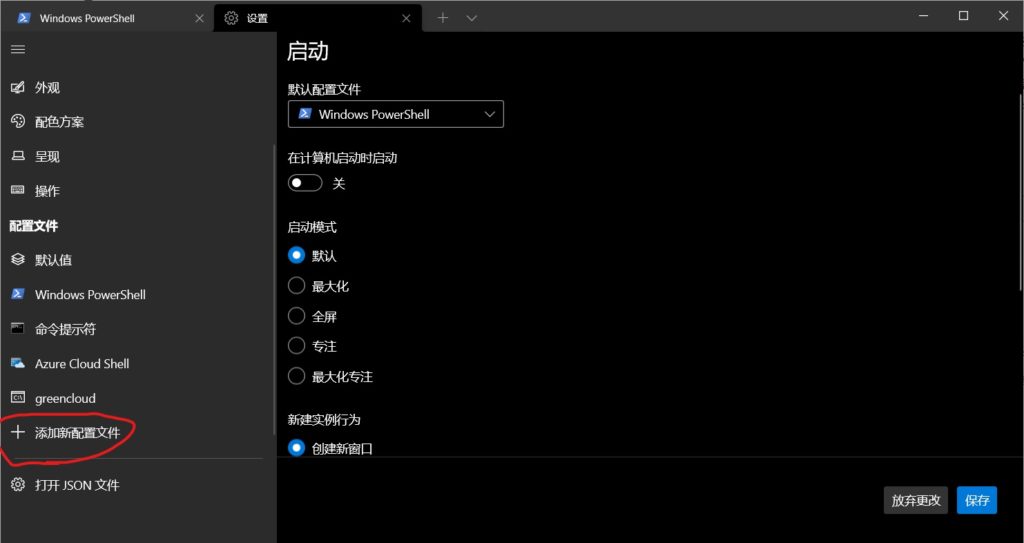Viewport: 1024px width, 543px height.
Task: Open the 默认配置文件 dropdown
Action: click(x=396, y=114)
